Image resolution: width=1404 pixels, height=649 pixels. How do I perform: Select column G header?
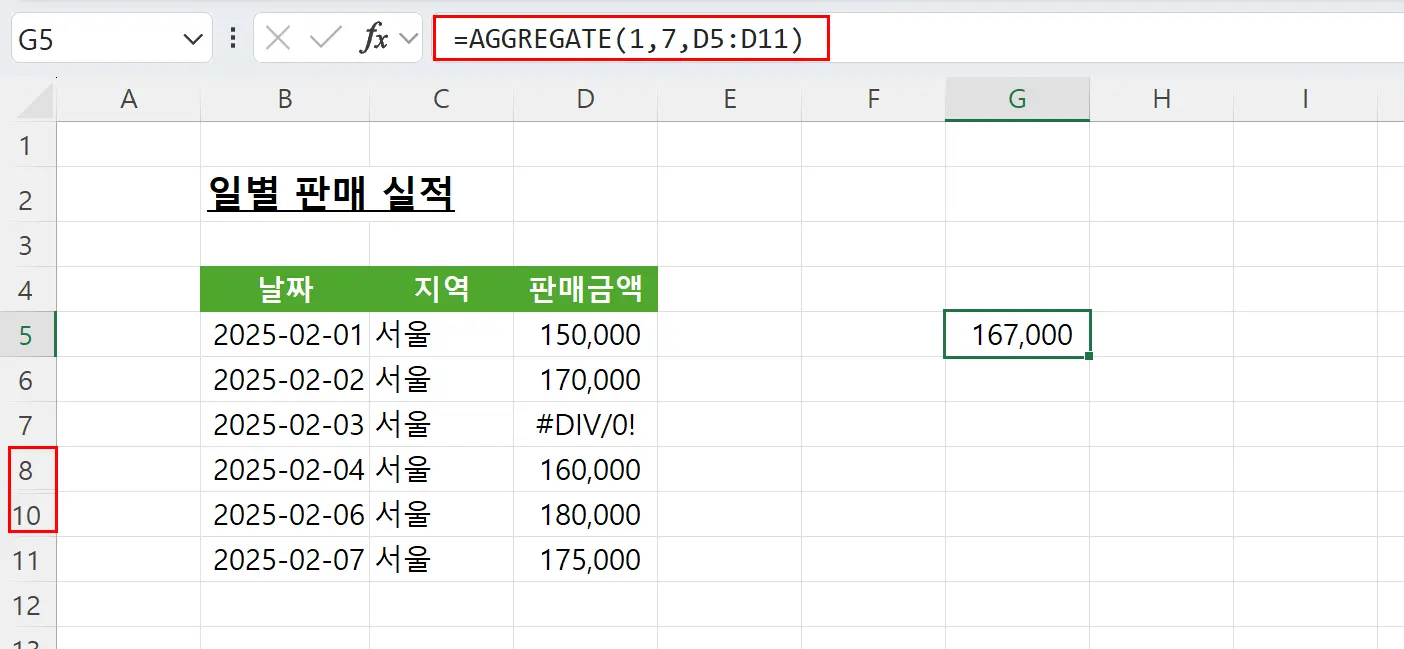1016,99
